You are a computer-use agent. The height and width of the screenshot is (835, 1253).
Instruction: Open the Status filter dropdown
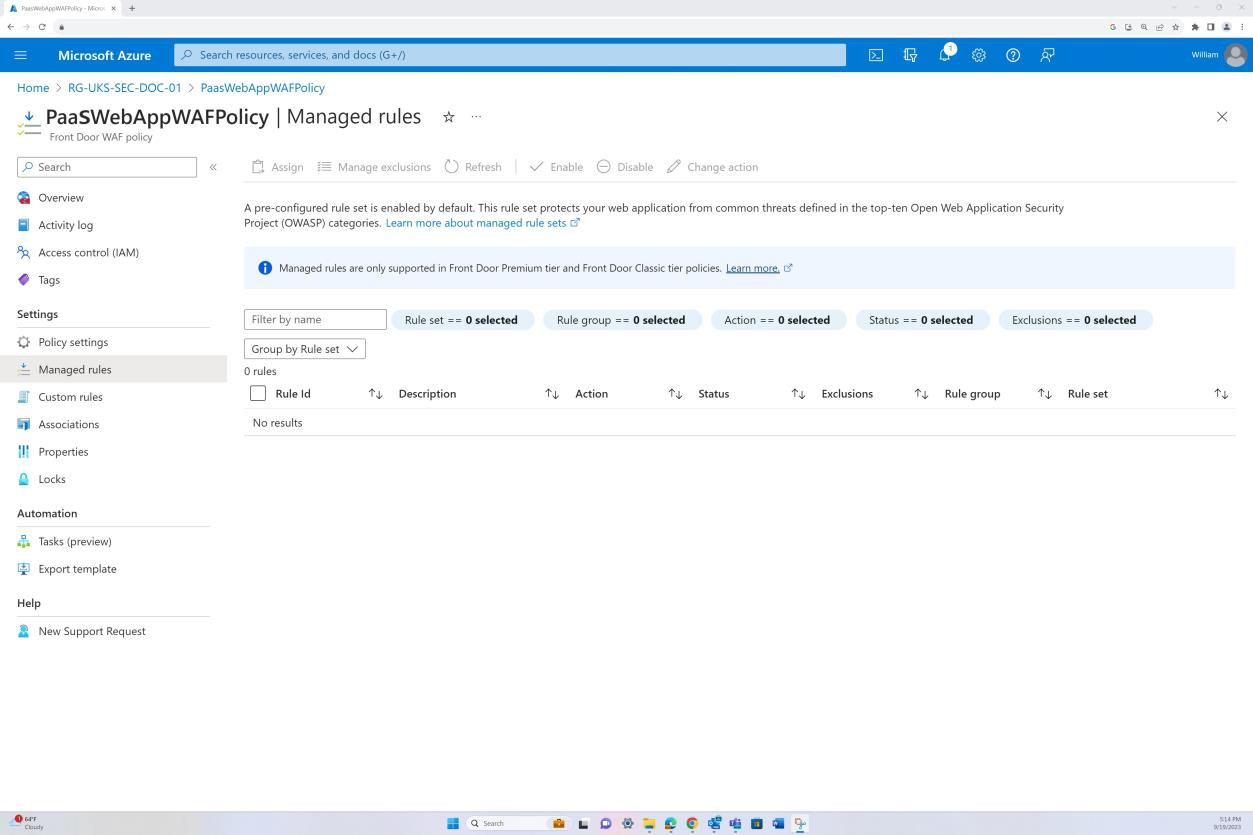[921, 319]
